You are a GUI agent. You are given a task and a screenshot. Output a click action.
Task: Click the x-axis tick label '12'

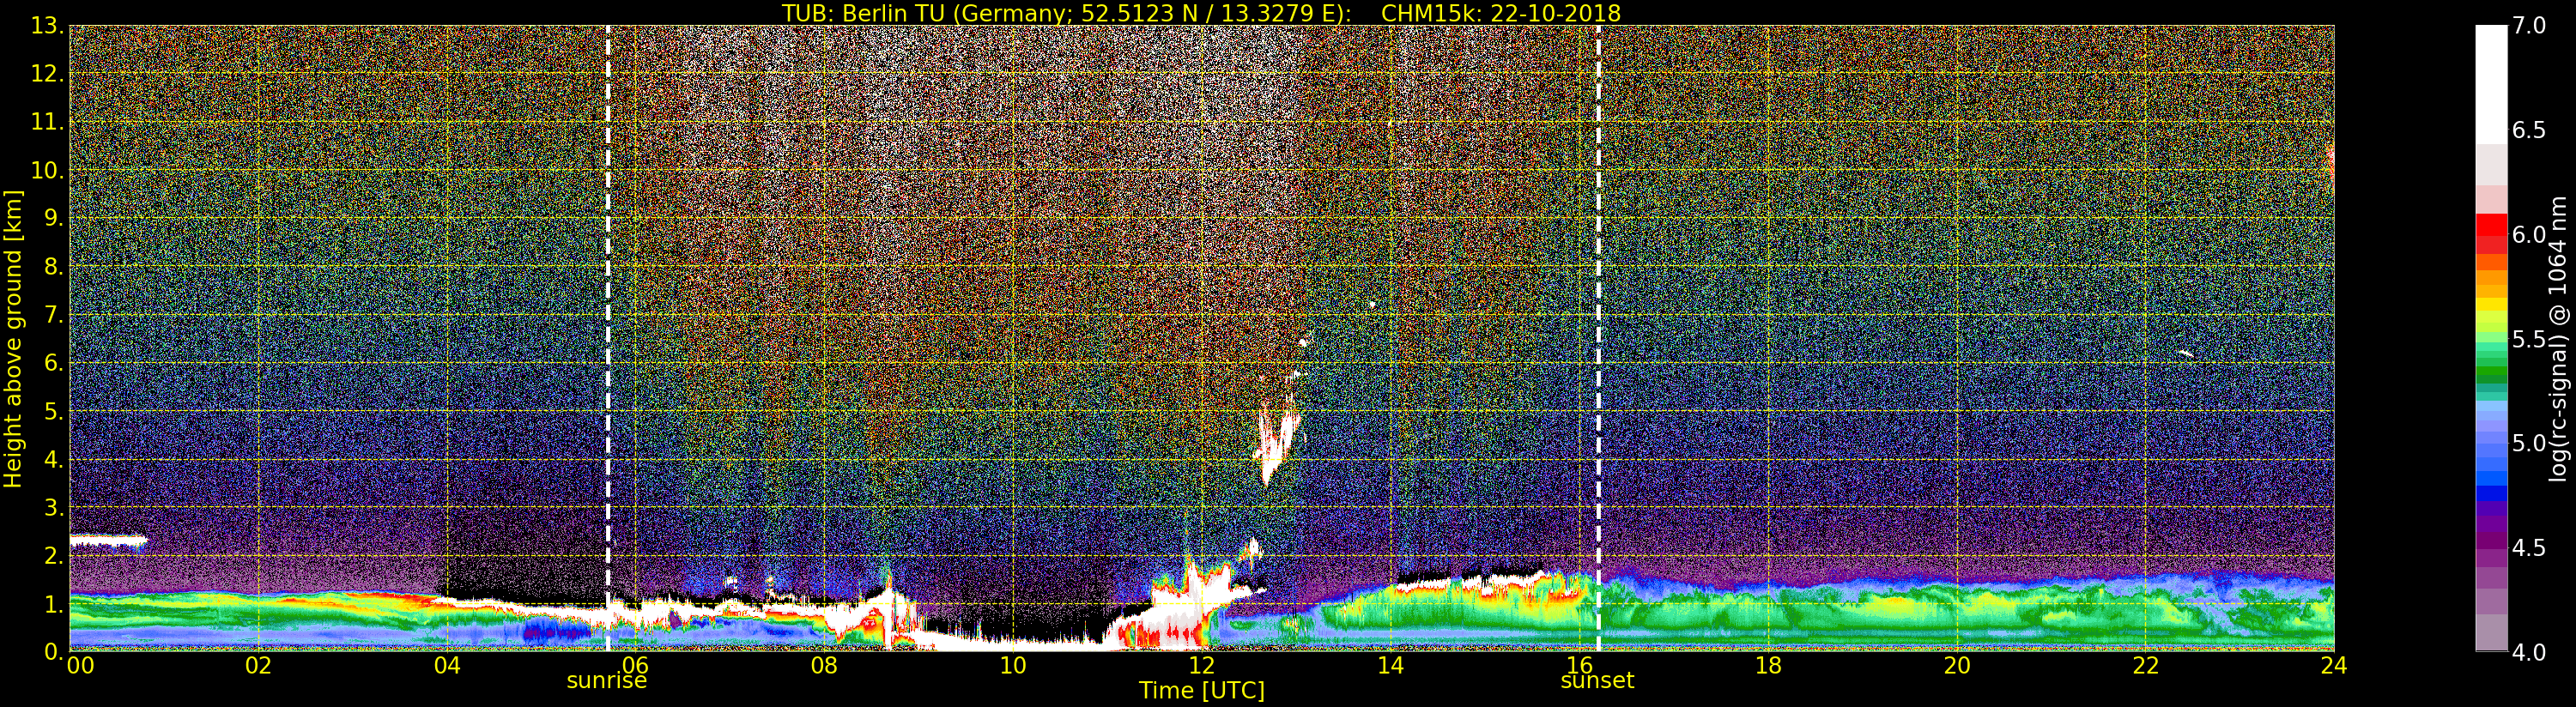pyautogui.click(x=1202, y=666)
